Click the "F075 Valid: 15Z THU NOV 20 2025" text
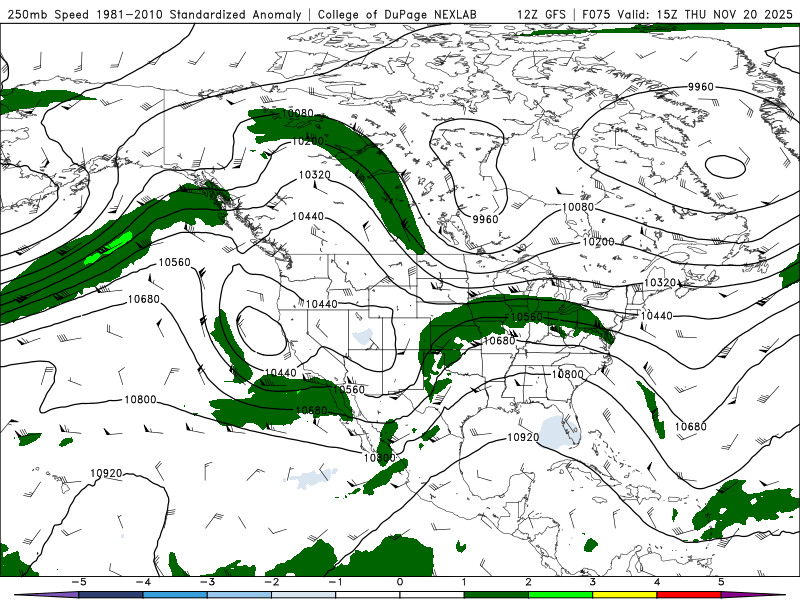 (687, 14)
